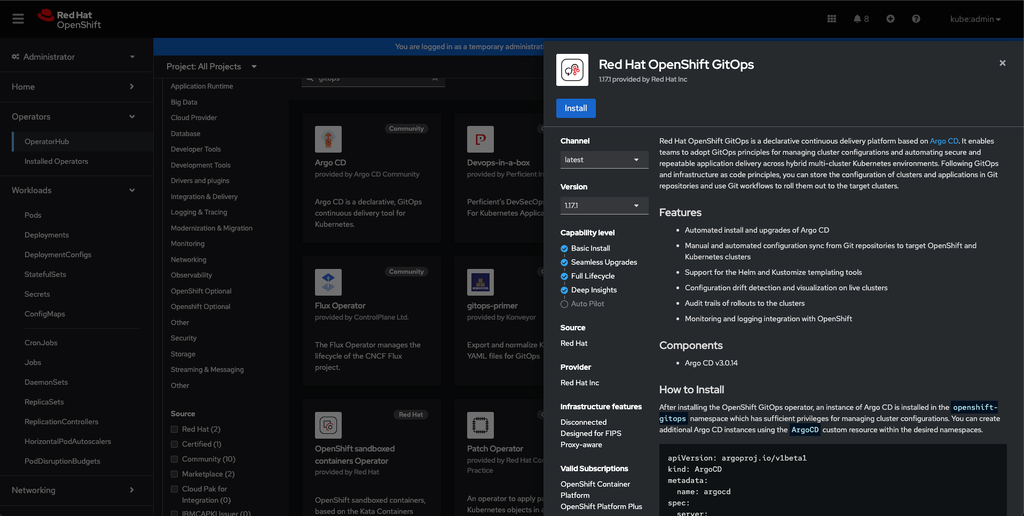Open the application launcher grid icon

pos(832,19)
